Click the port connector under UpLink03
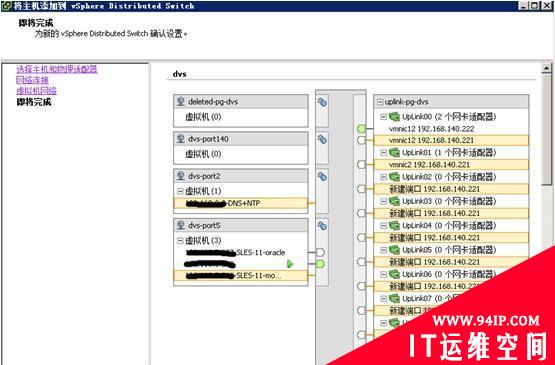 tap(361, 213)
